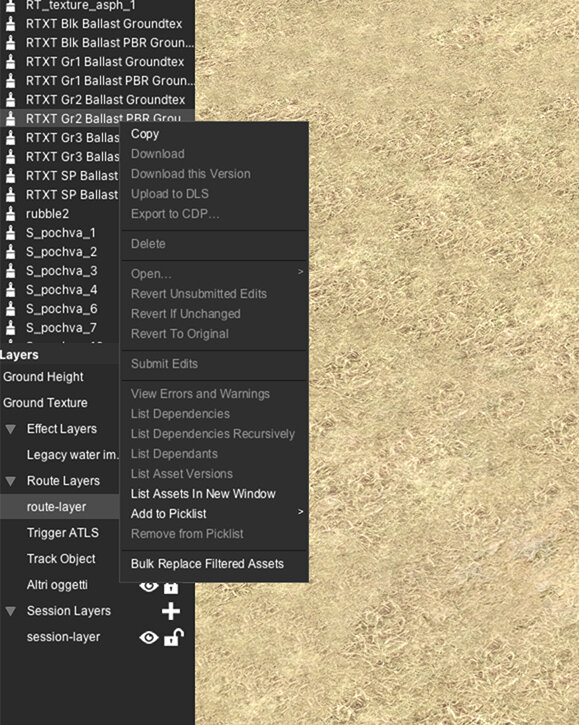
Task: Collapse the Route Layers group
Action: (11, 481)
